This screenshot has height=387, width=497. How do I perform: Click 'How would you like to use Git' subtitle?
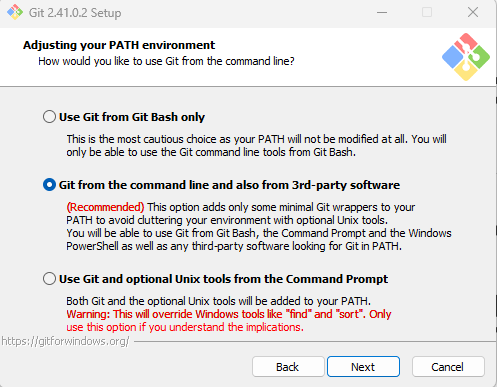[x=166, y=61]
